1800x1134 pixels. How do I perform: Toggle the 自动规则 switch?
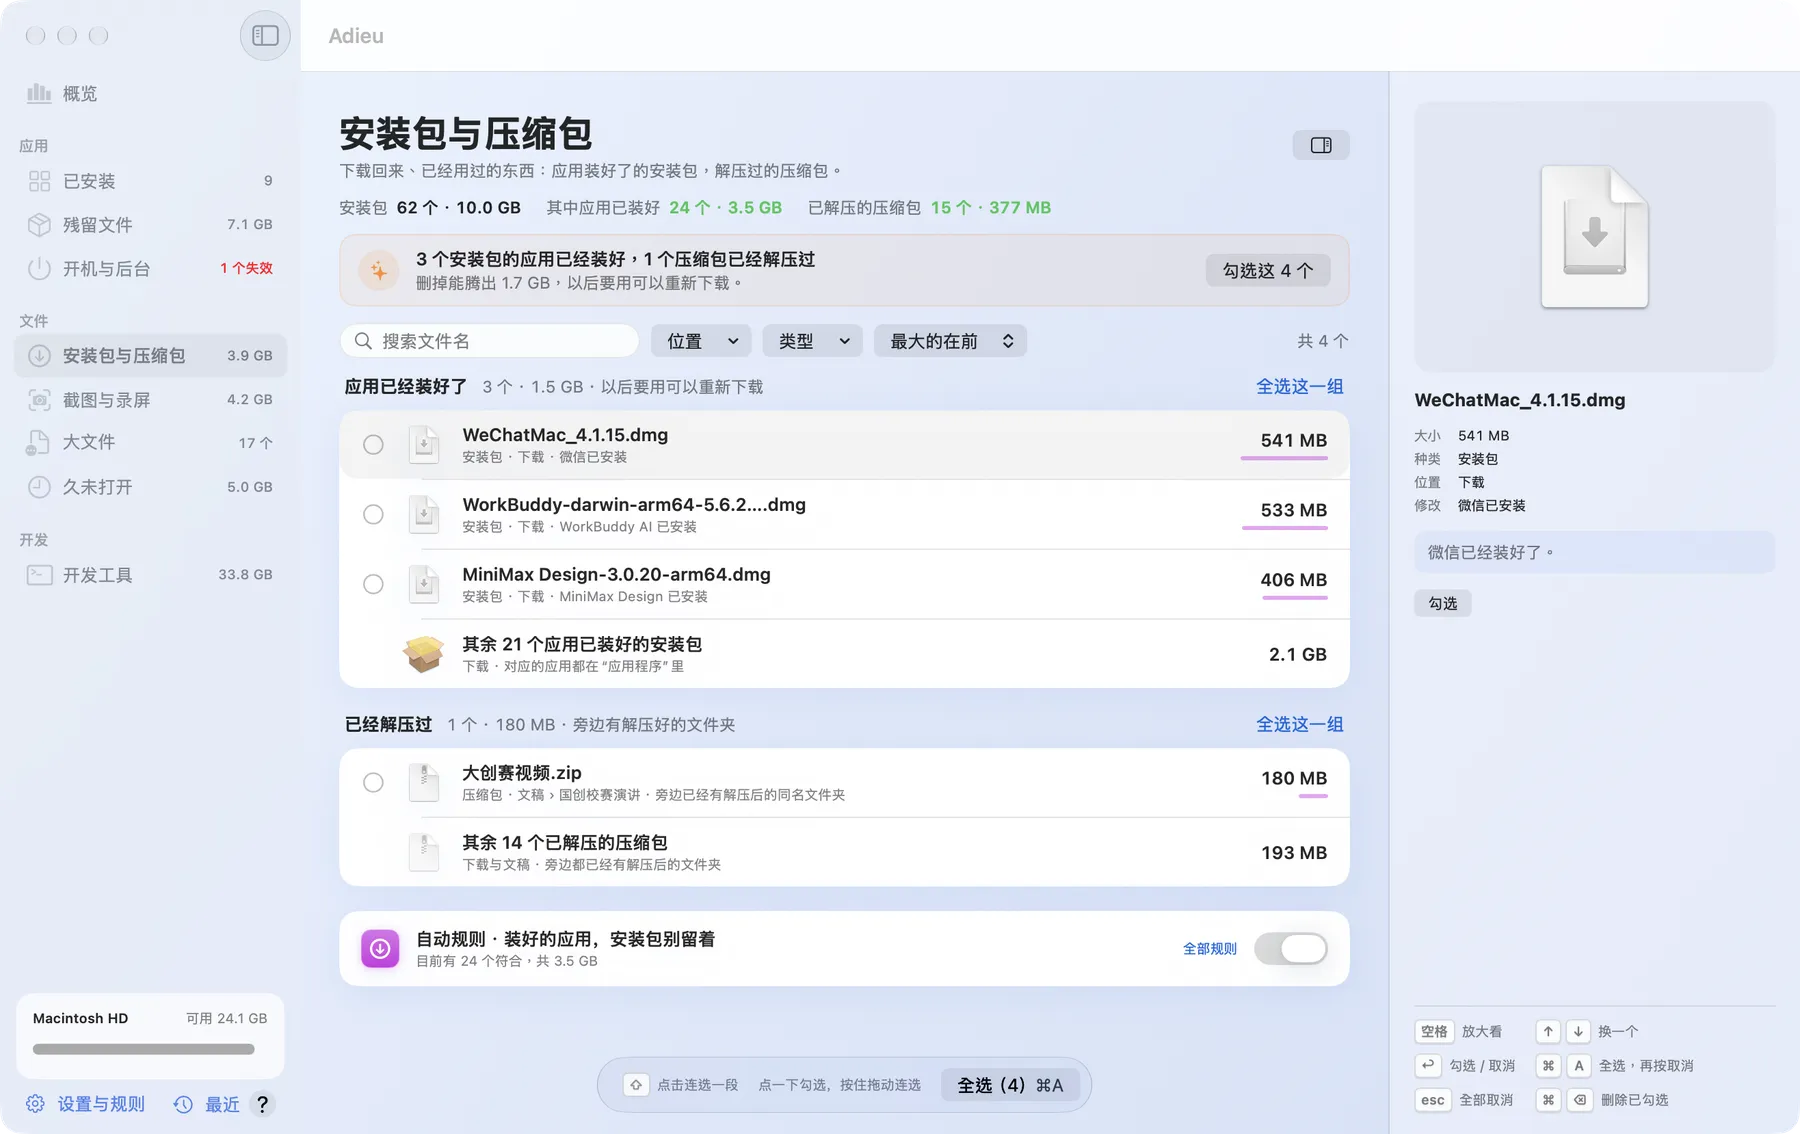tap(1291, 949)
